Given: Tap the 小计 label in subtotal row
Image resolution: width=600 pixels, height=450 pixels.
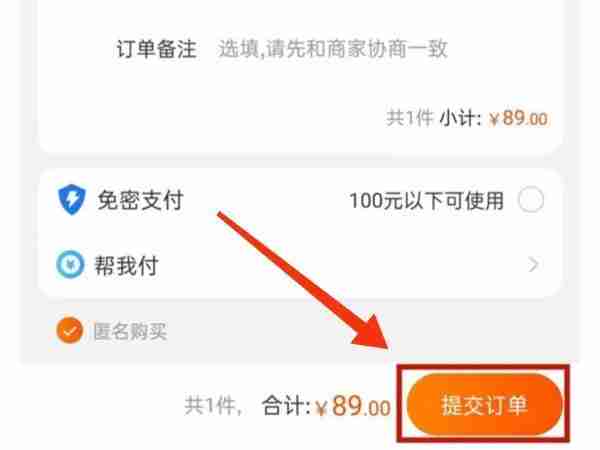Looking at the screenshot, I should pyautogui.click(x=460, y=118).
